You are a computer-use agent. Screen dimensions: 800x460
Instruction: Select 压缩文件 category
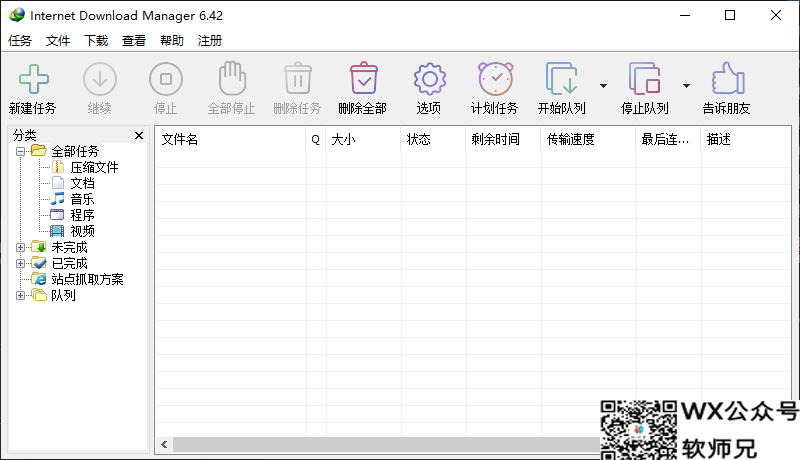coord(94,167)
